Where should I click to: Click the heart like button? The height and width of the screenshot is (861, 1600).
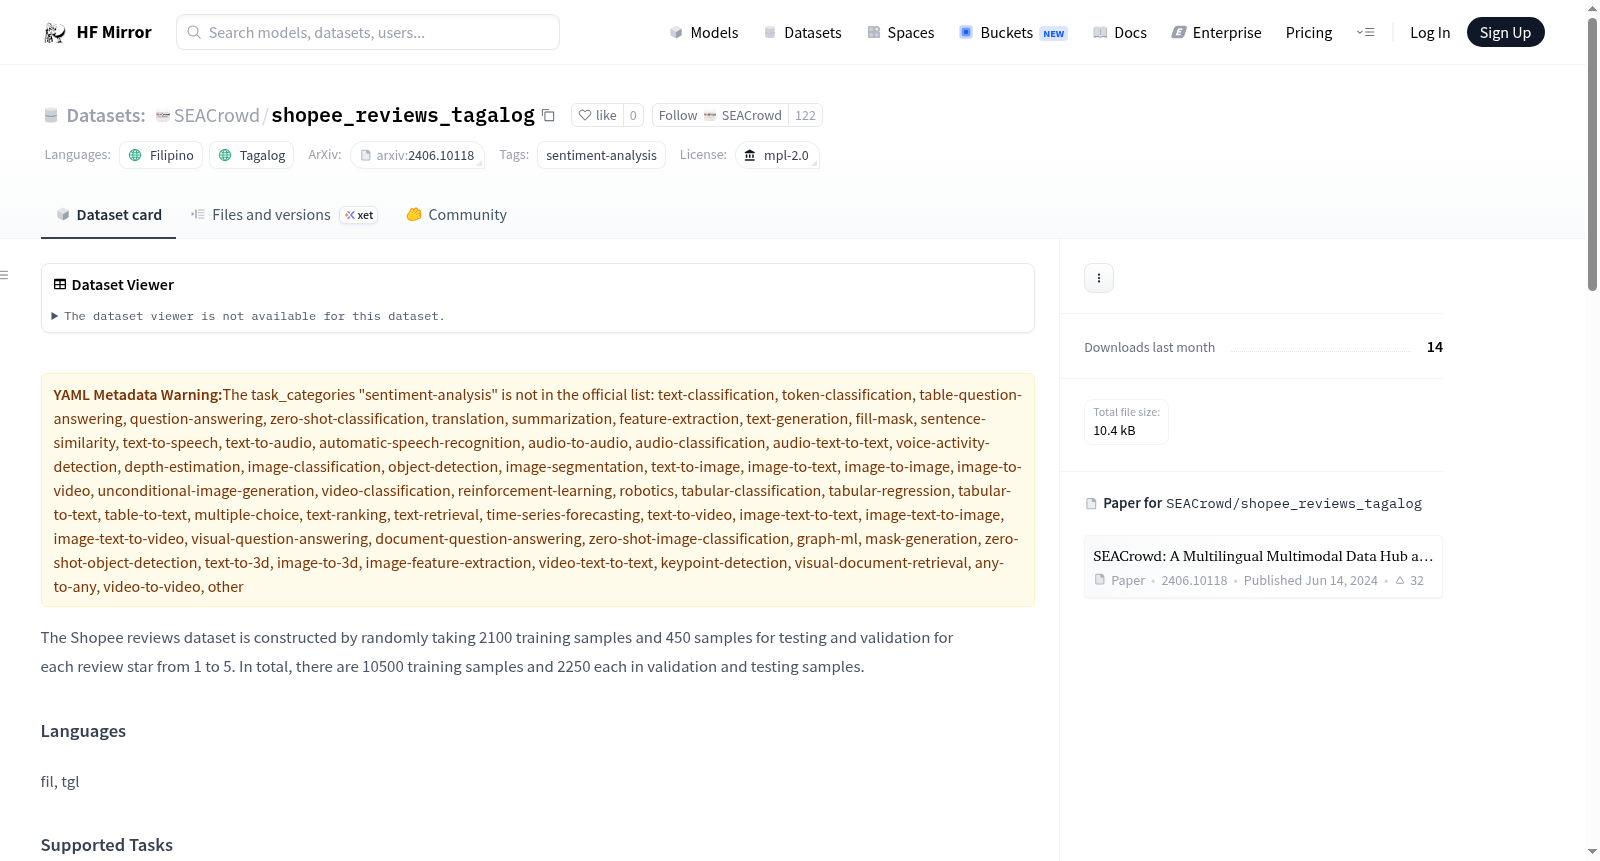597,115
